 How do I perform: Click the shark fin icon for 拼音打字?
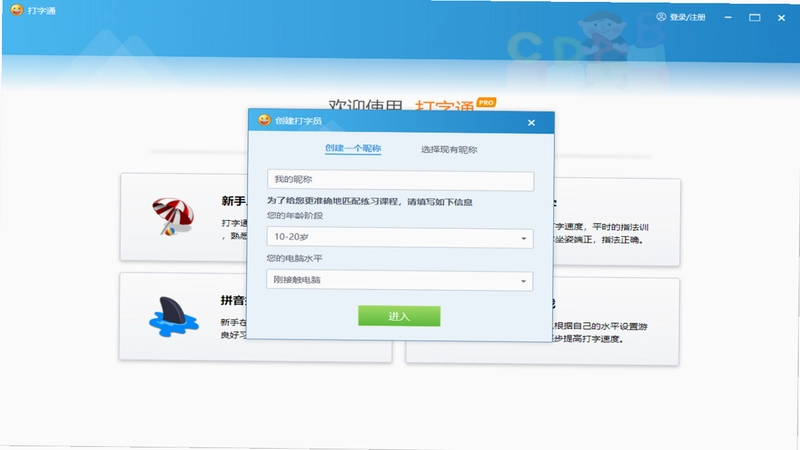(x=173, y=316)
